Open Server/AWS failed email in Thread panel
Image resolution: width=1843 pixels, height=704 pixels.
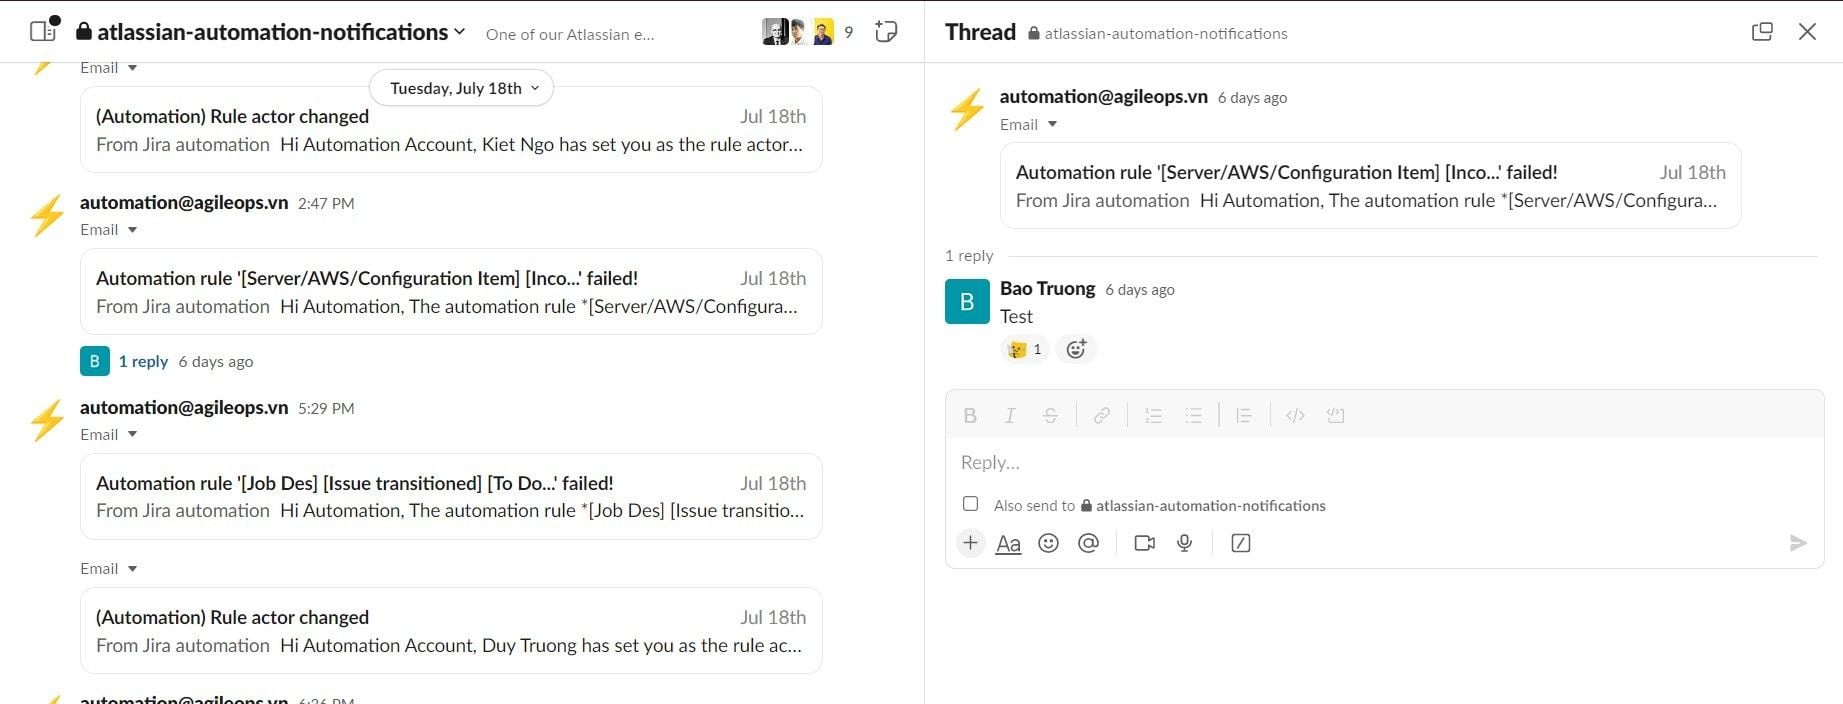point(1371,186)
